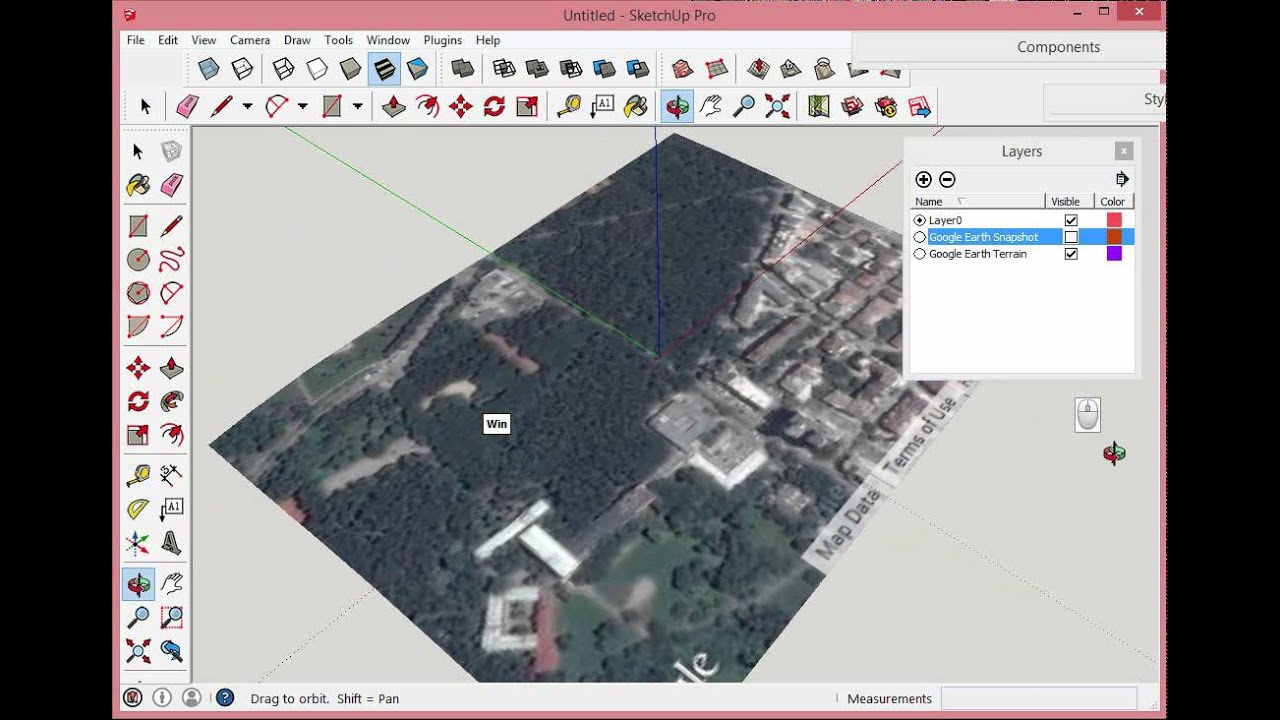Select the Google Earth Terrain layer name

pyautogui.click(x=978, y=254)
